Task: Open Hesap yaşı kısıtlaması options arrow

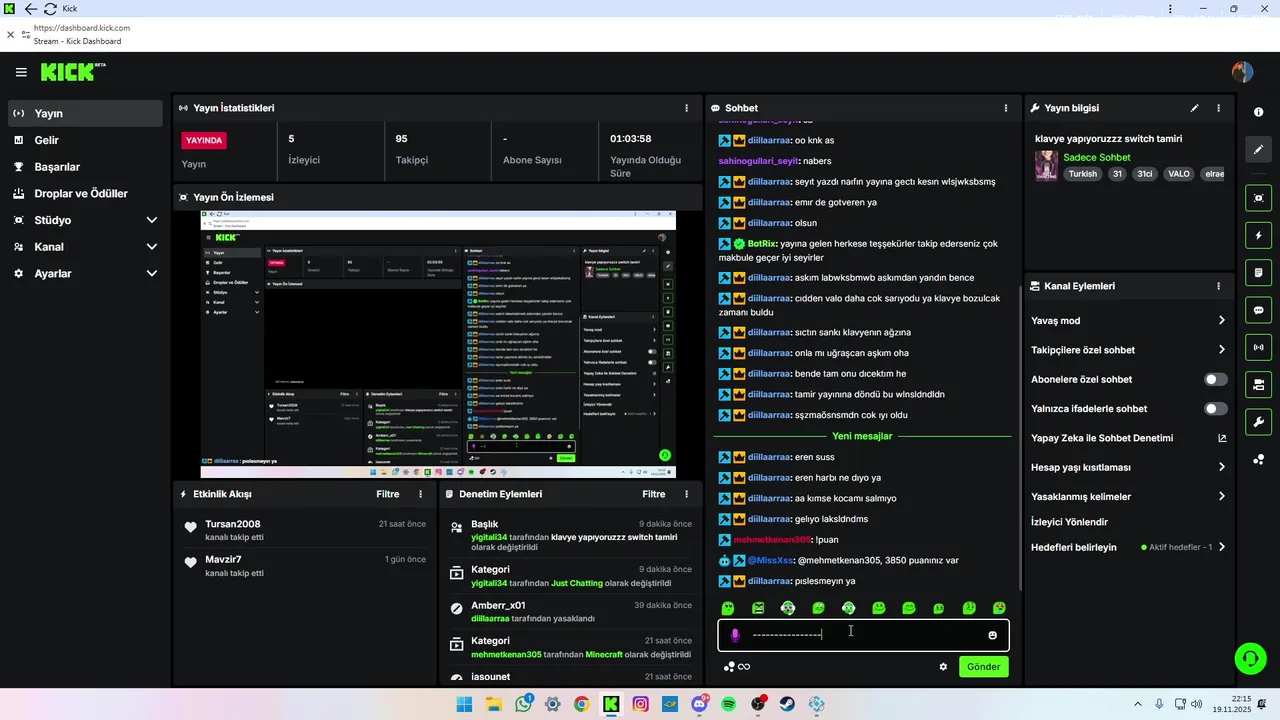Action: coord(1221,467)
